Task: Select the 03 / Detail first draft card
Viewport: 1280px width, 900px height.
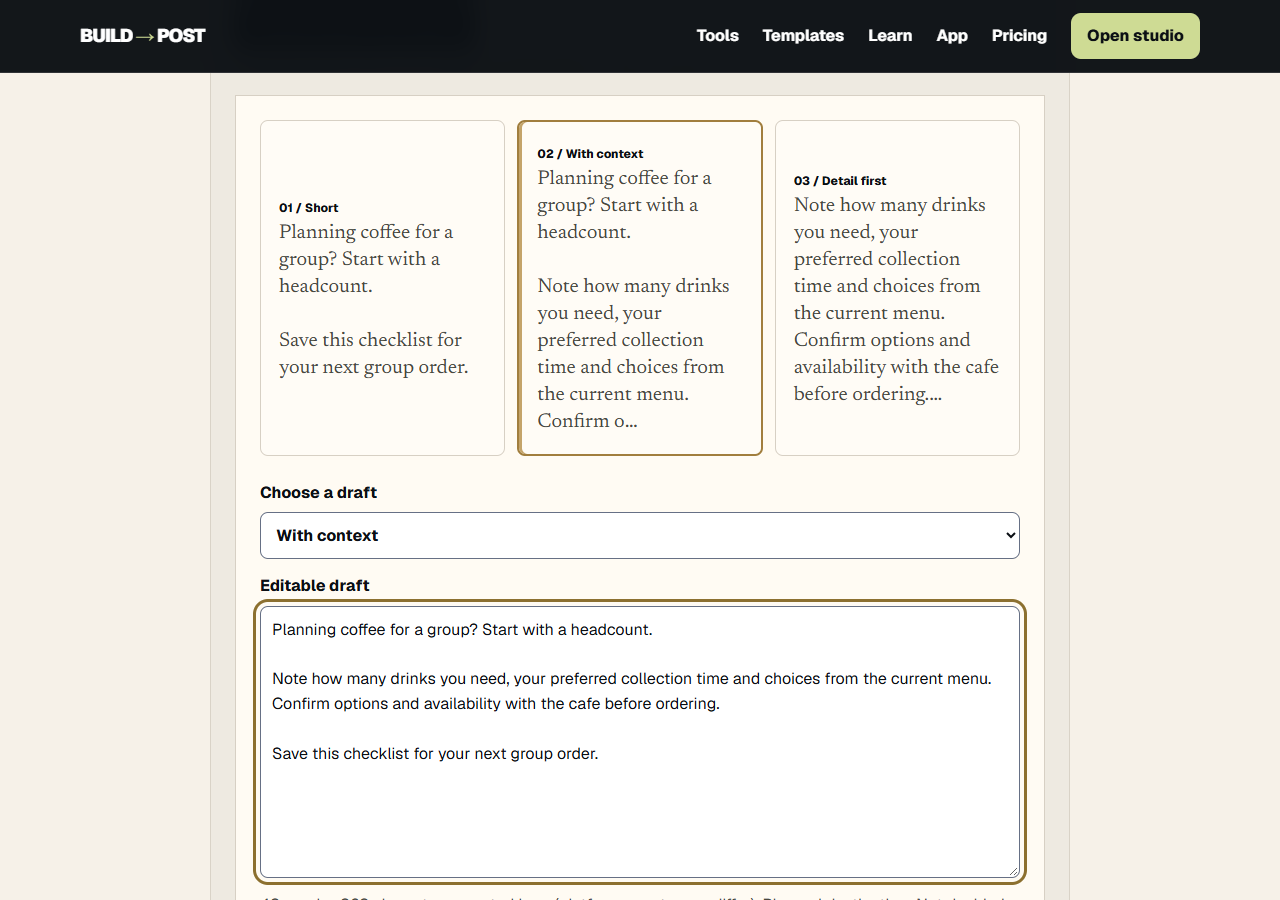Action: (x=897, y=288)
